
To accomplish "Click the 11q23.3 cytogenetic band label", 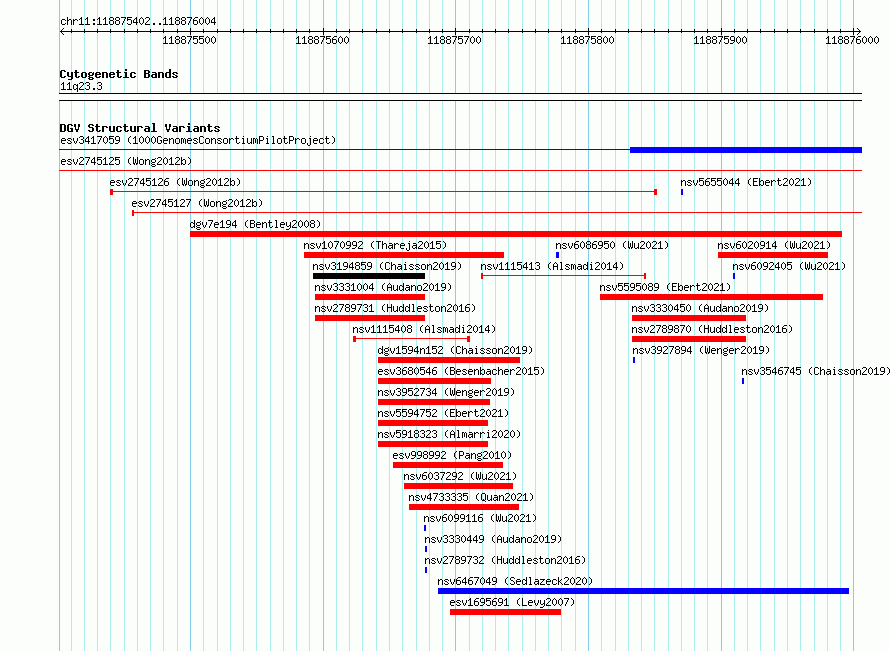I will 81,86.
